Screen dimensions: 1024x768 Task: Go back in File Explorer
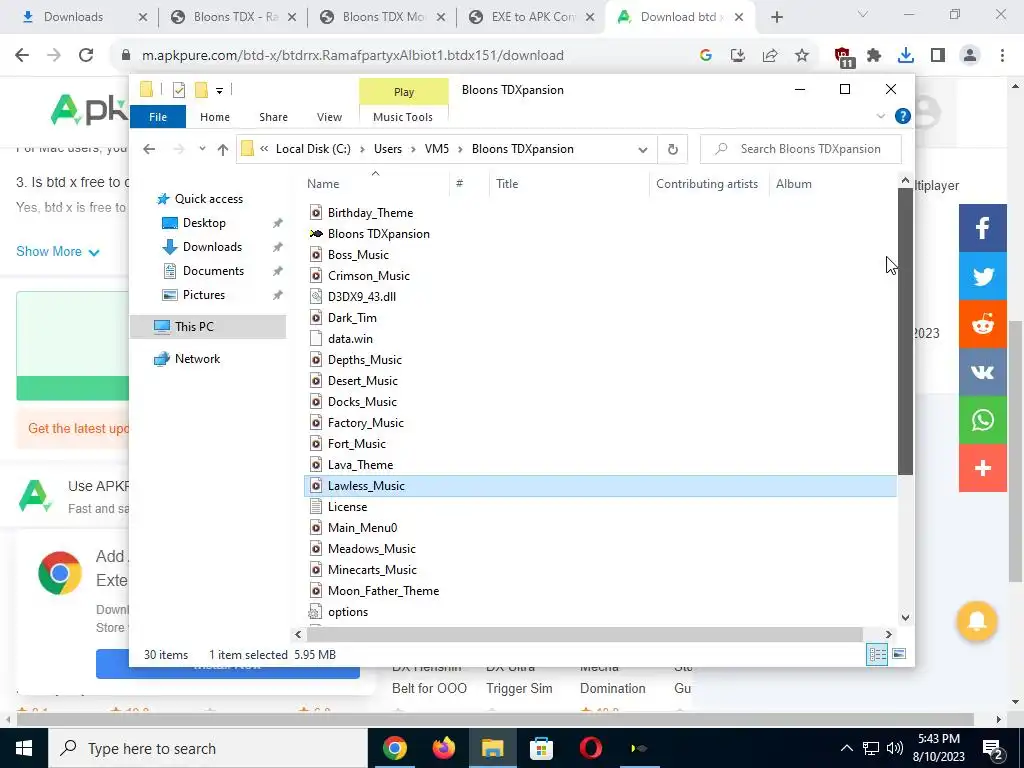pos(149,150)
